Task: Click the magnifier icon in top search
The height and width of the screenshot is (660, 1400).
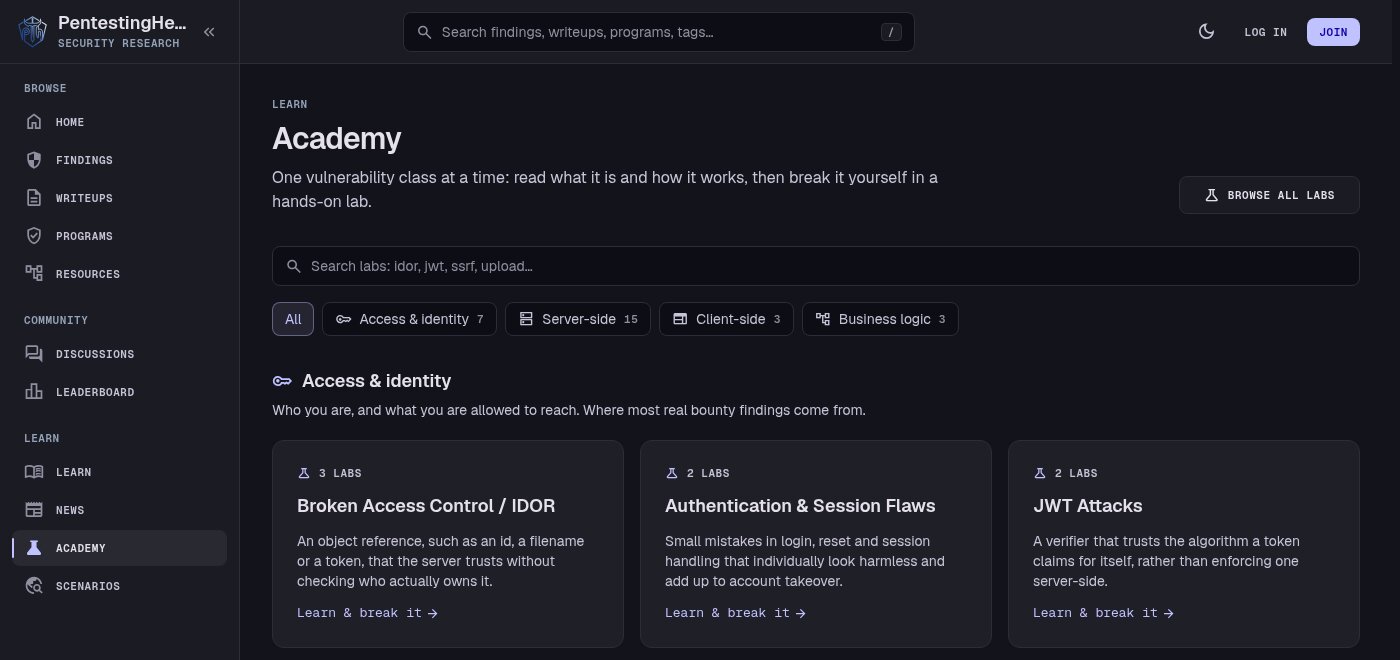Action: pos(424,32)
